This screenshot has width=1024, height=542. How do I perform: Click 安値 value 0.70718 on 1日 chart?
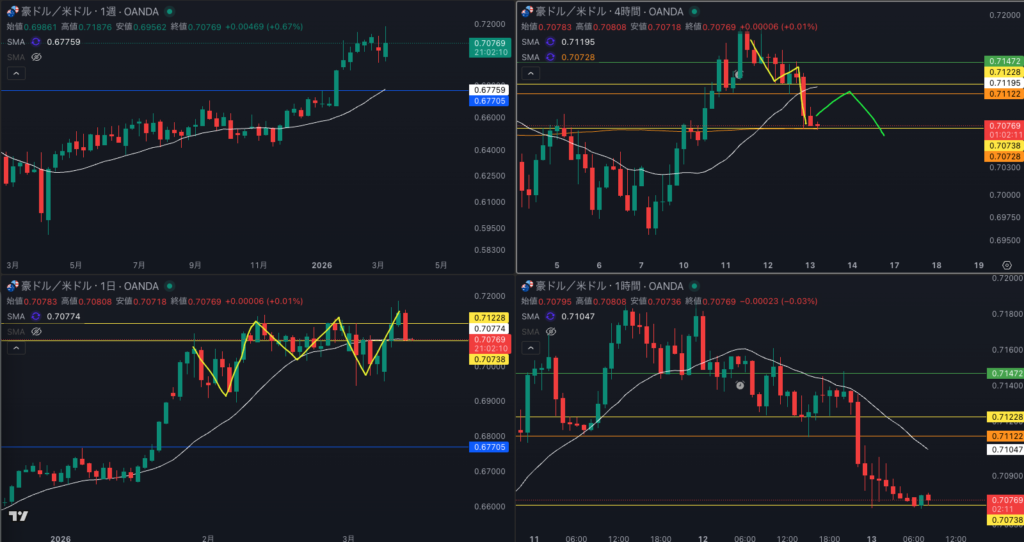tap(150, 301)
